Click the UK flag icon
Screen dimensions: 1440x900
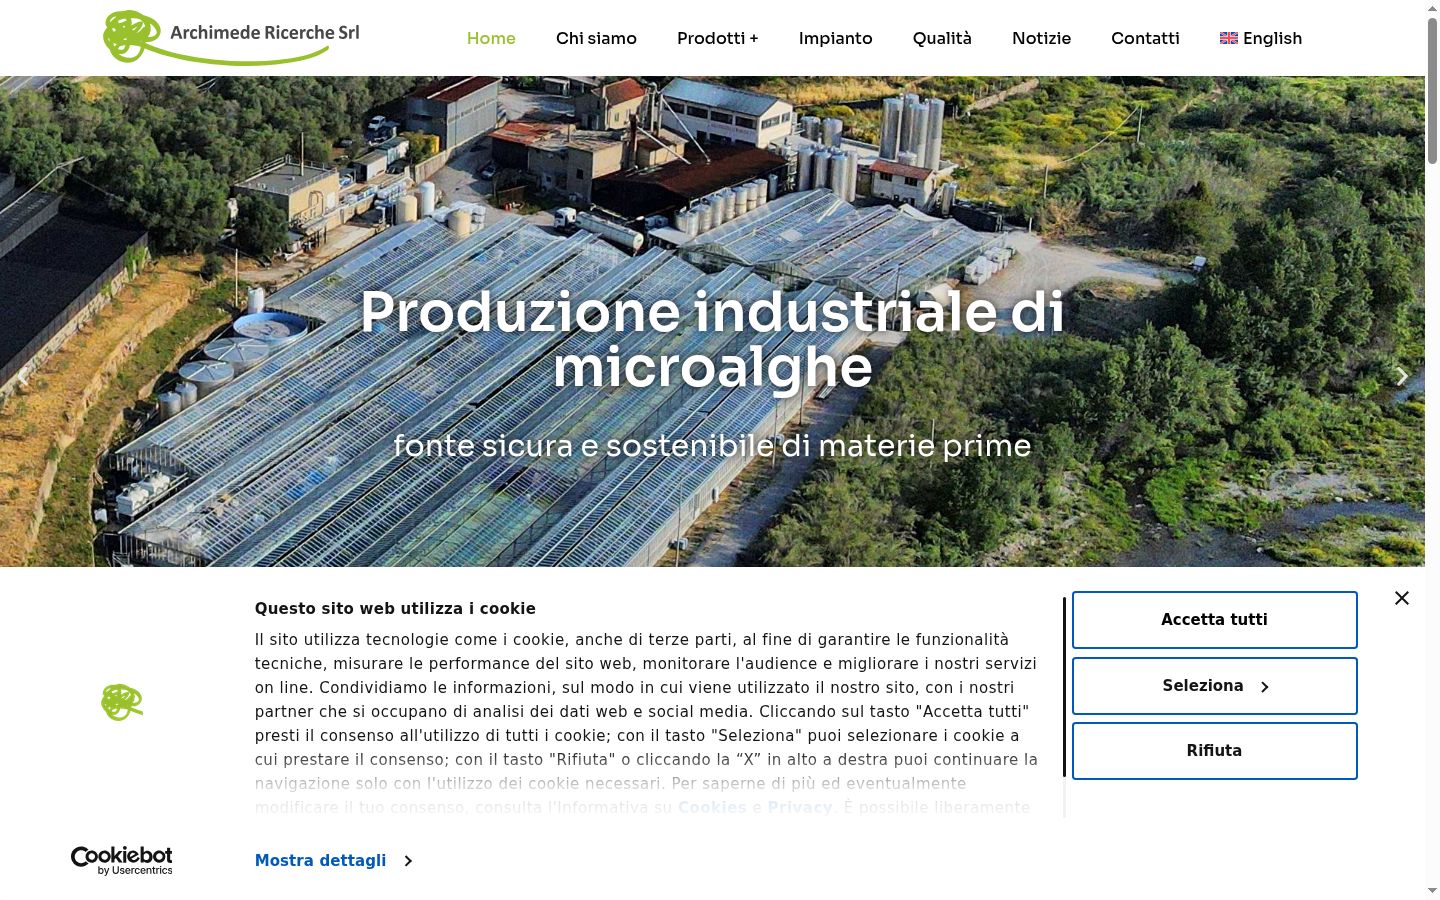pos(1229,38)
